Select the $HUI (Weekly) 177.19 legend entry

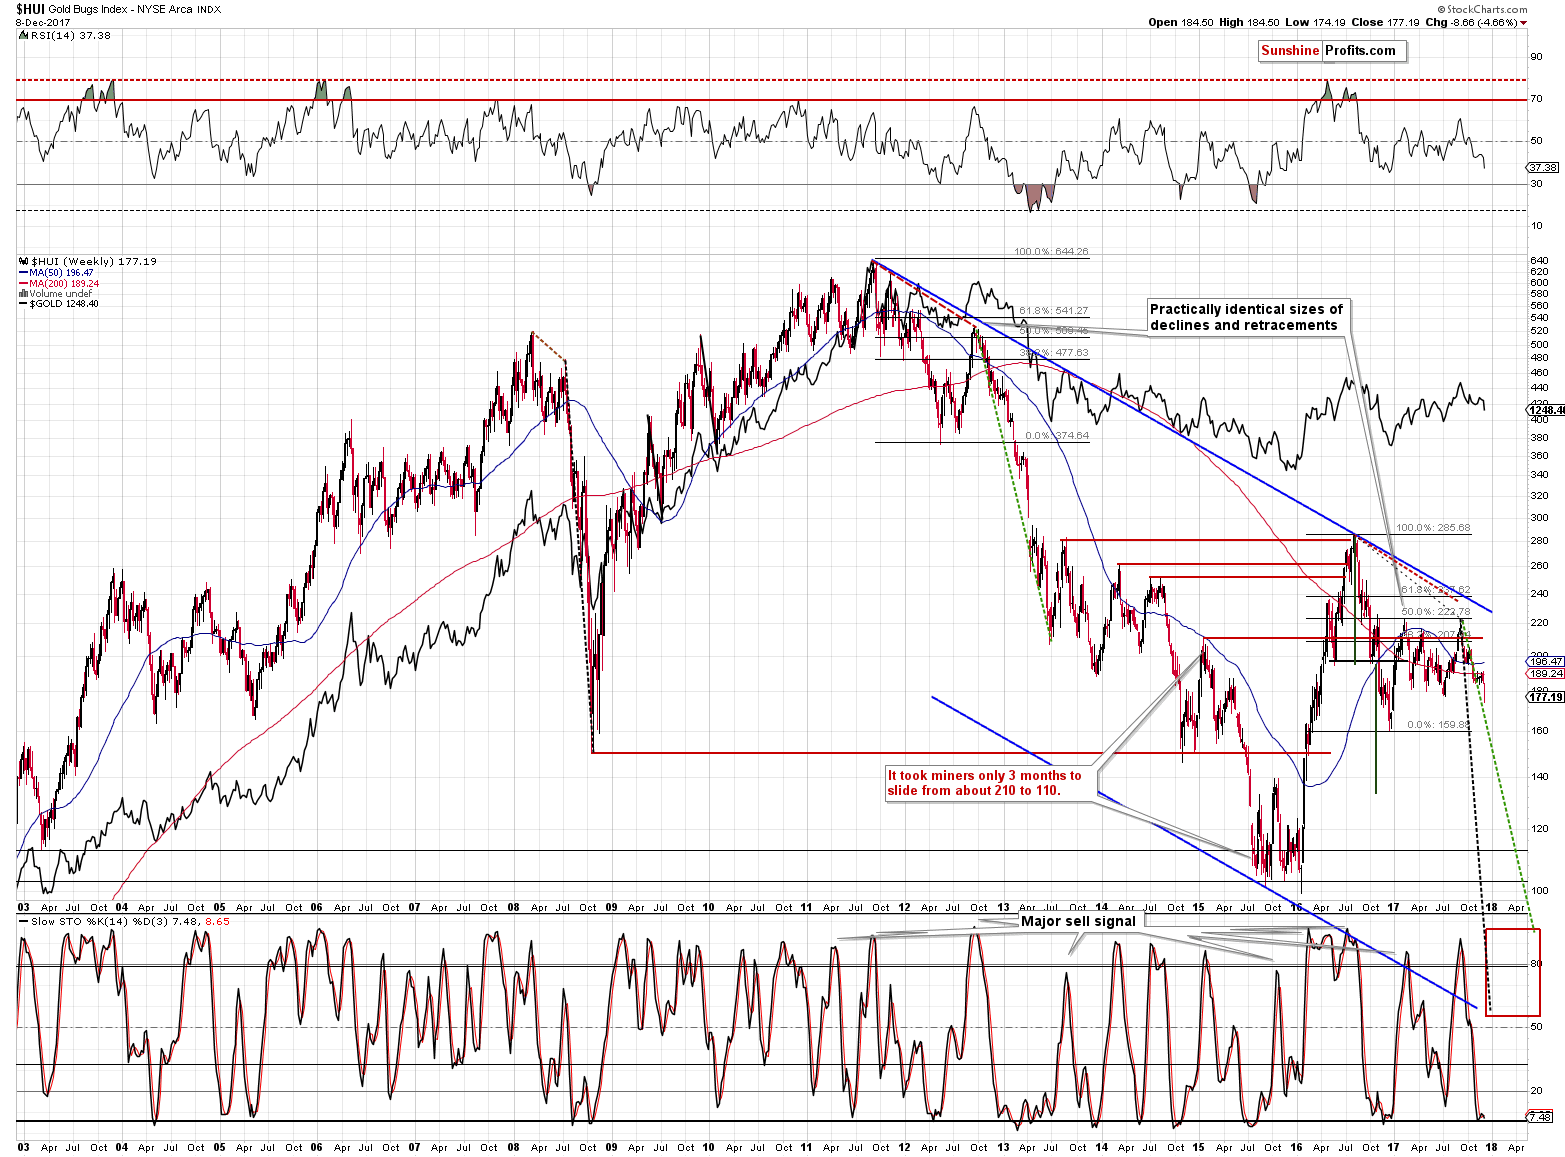point(87,261)
